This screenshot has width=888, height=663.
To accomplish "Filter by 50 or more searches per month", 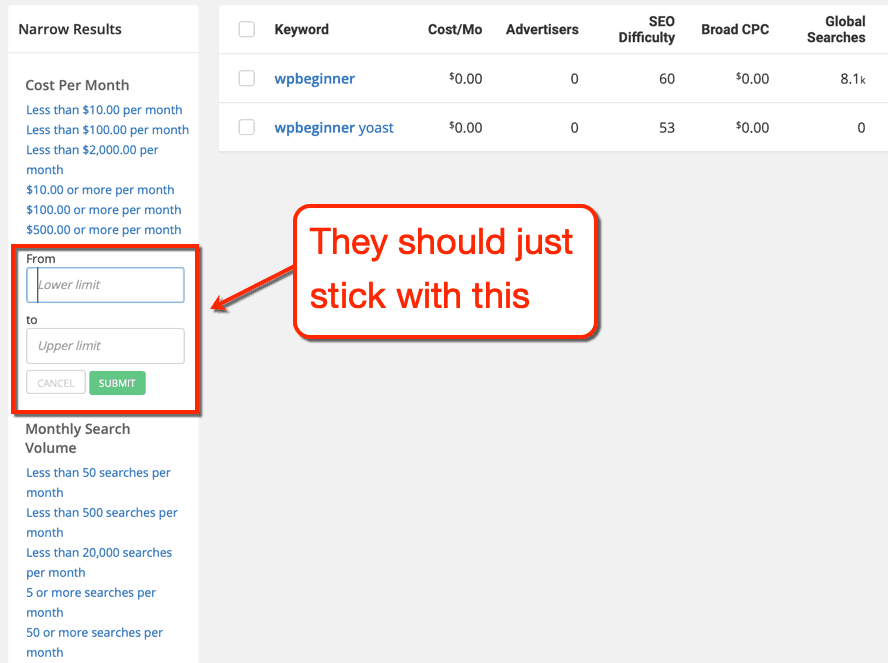I will [x=94, y=632].
